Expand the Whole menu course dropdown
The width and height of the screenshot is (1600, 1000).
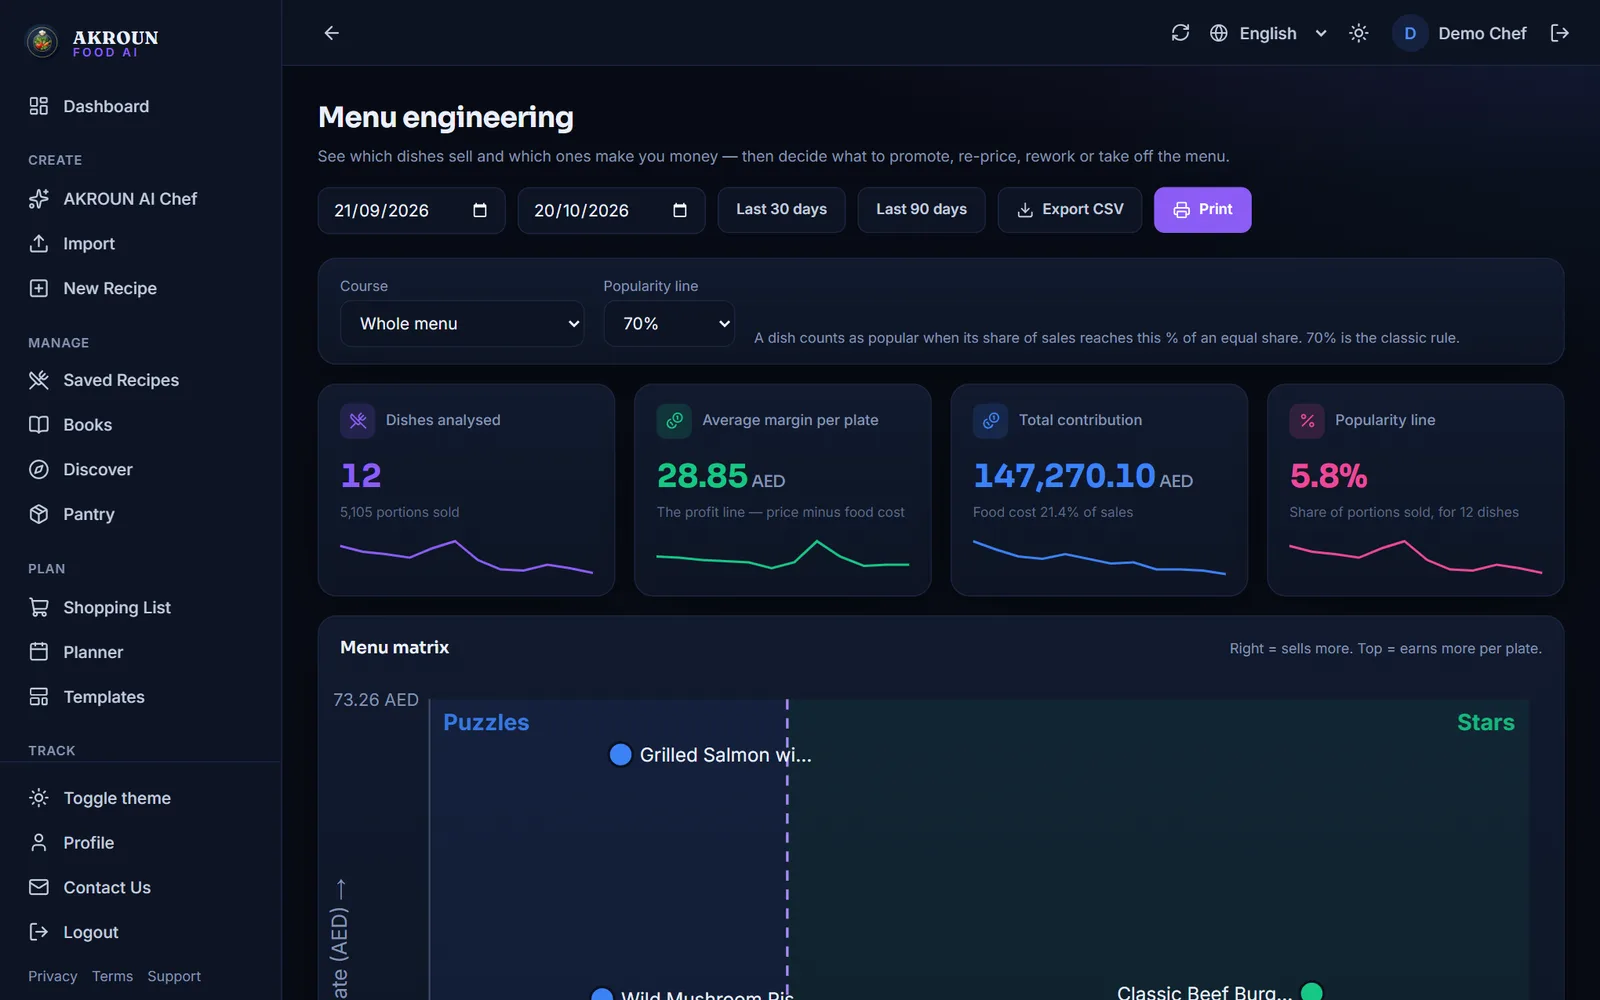(x=462, y=324)
